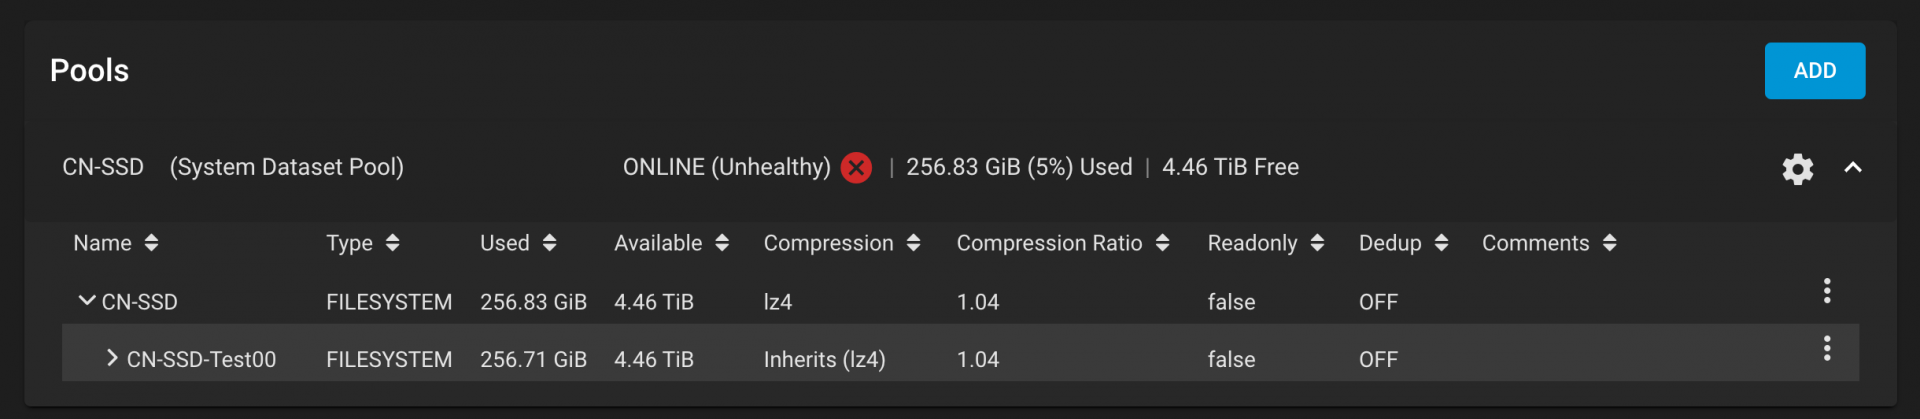The height and width of the screenshot is (419, 1920).
Task: Click the ADD pool button
Action: pyautogui.click(x=1814, y=71)
